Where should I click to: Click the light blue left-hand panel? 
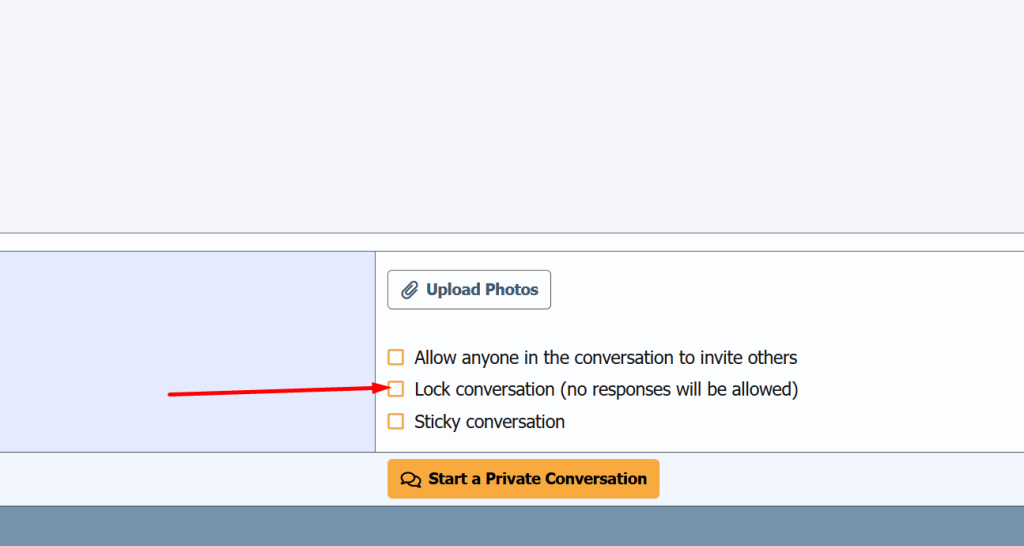187,320
